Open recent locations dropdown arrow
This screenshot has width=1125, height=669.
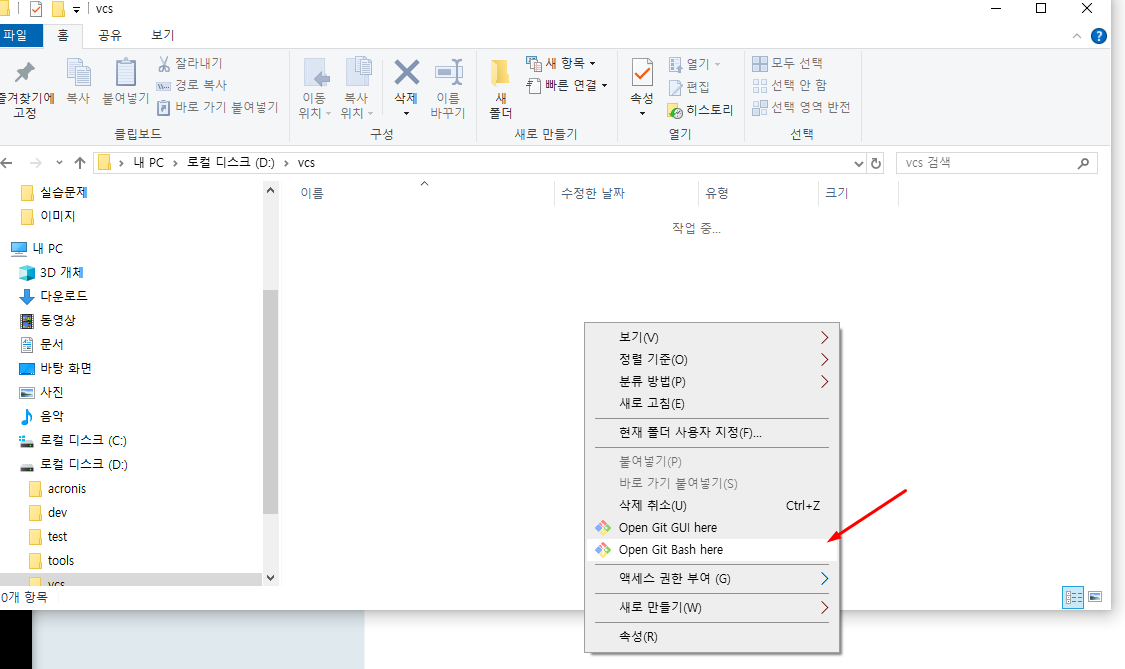tap(59, 163)
